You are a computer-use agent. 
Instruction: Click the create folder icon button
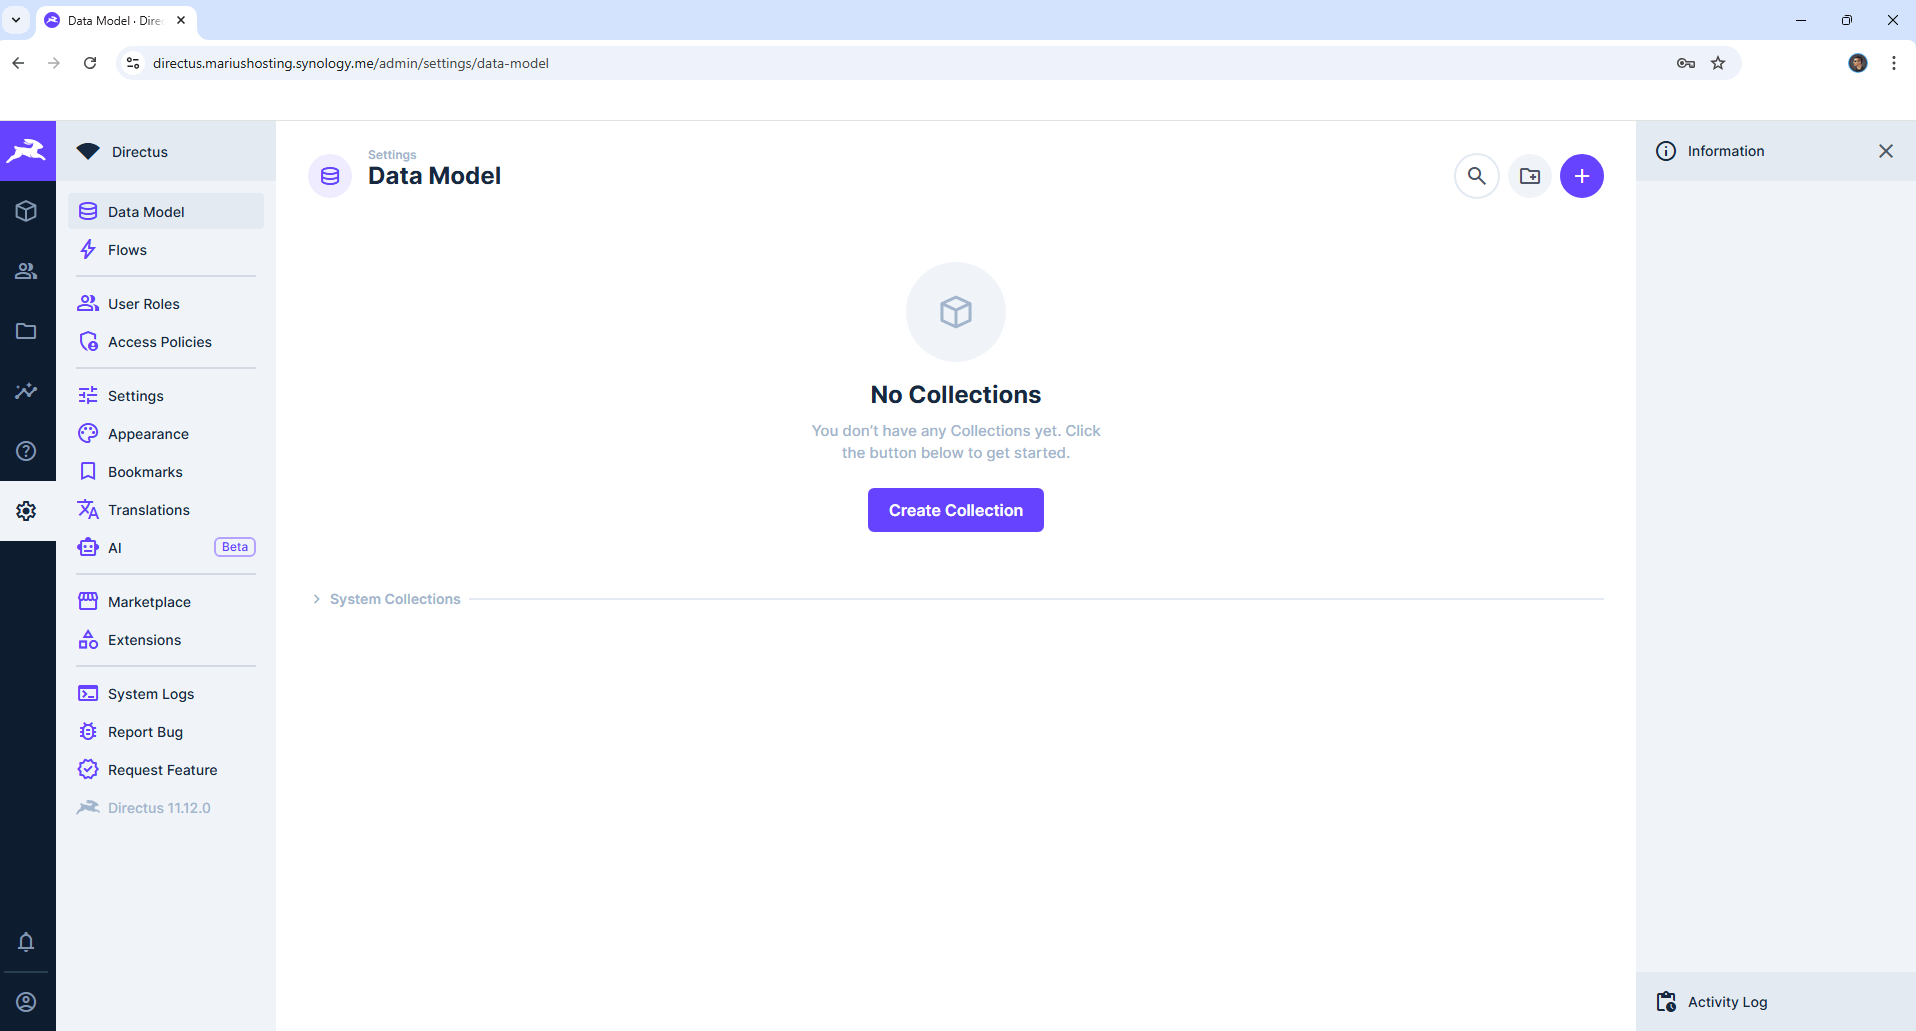point(1529,176)
